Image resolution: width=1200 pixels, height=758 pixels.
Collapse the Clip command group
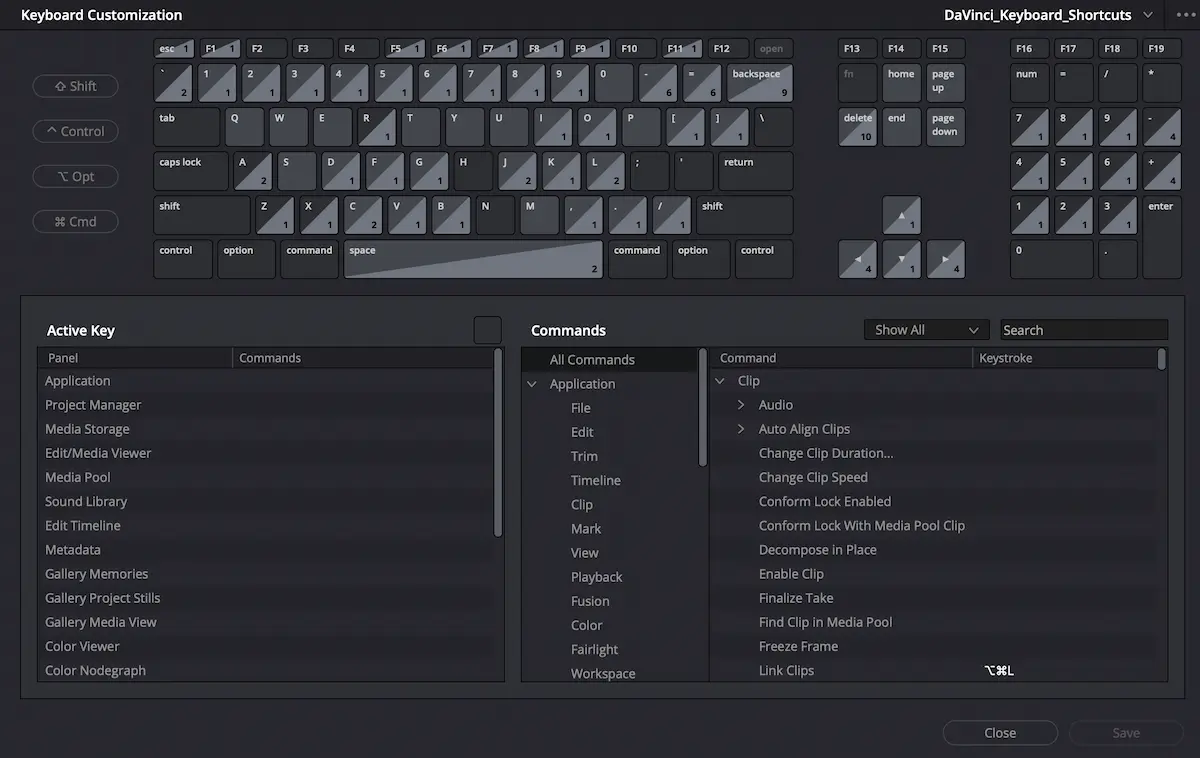click(722, 380)
